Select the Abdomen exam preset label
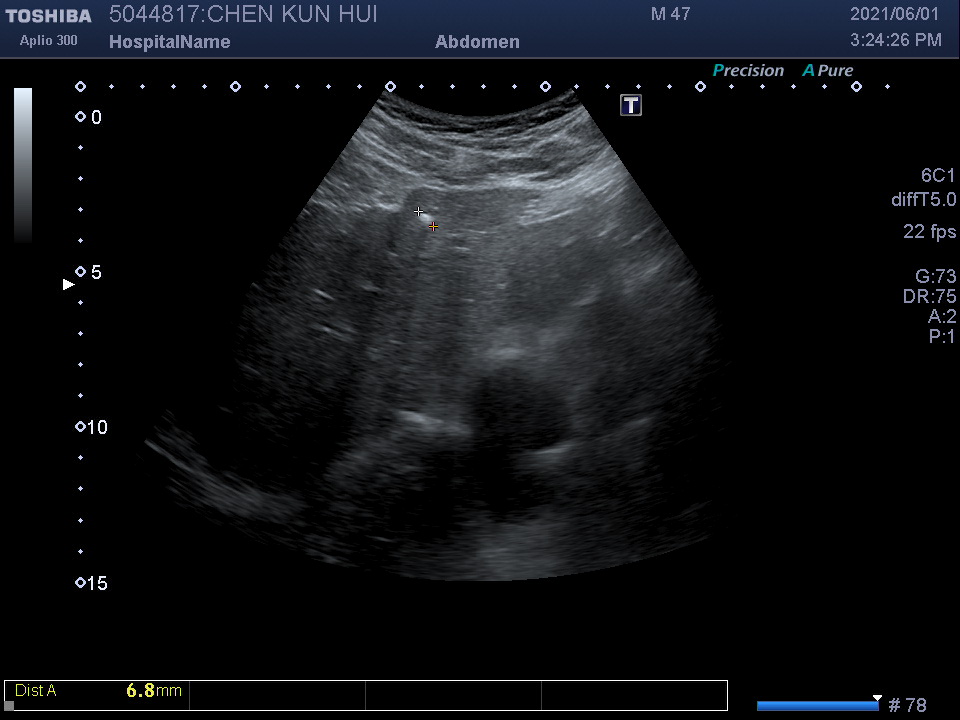The width and height of the screenshot is (960, 720). [477, 42]
